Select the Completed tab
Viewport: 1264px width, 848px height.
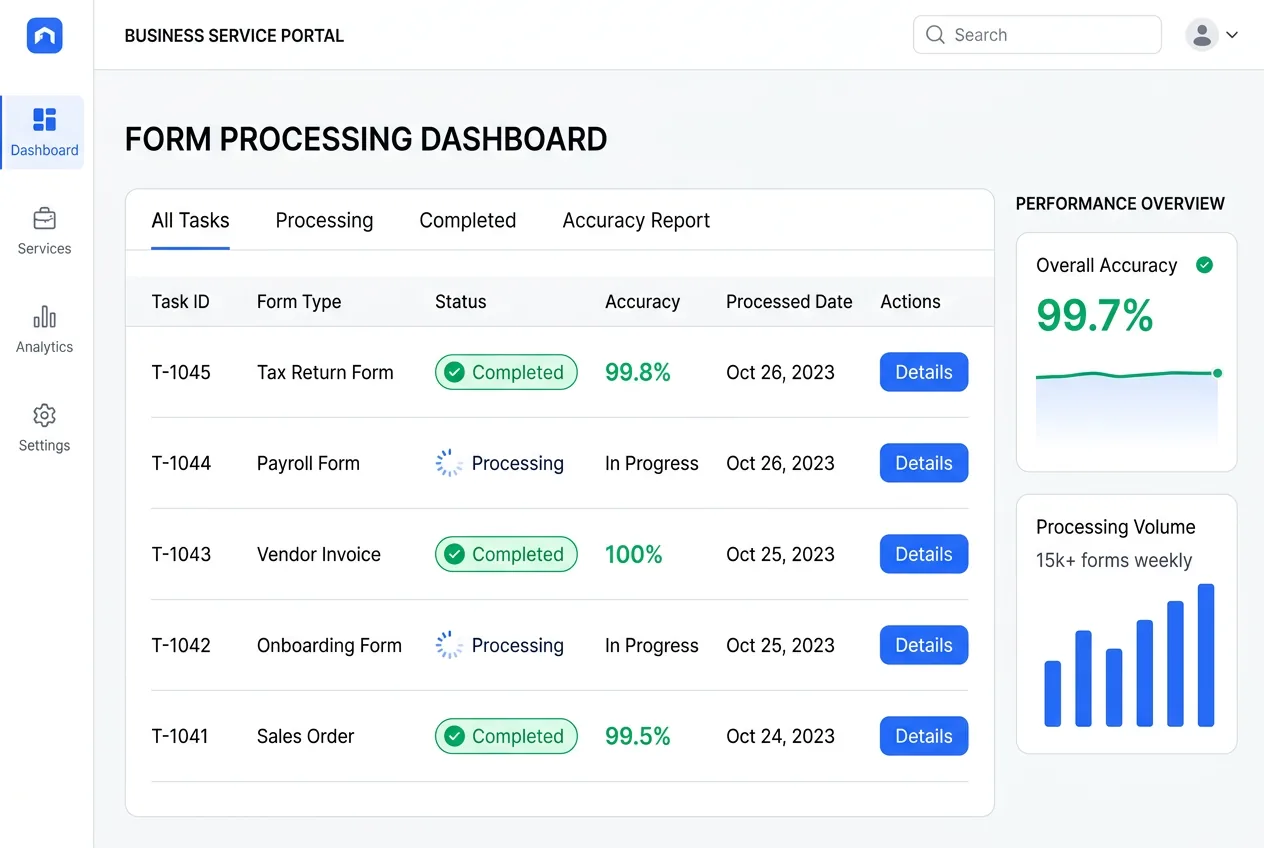(x=467, y=220)
